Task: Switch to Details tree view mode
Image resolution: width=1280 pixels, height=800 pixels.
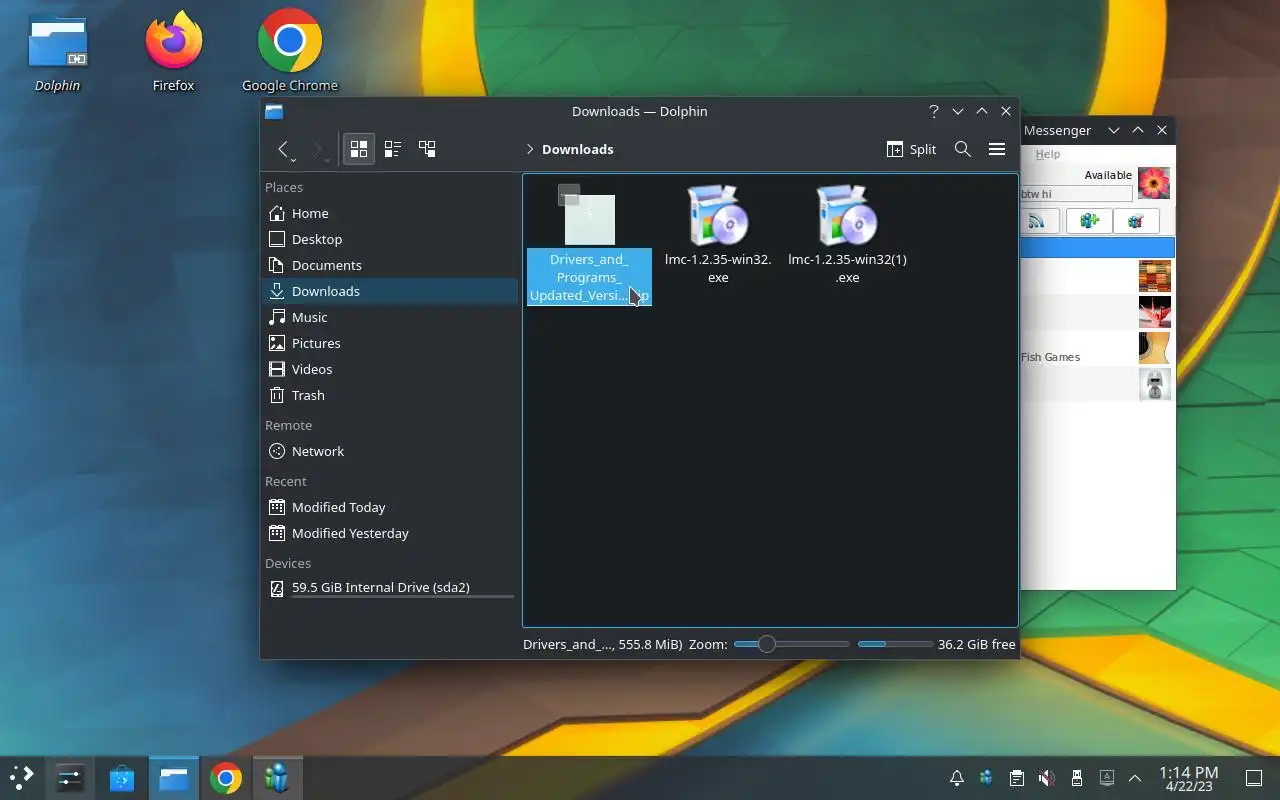Action: point(427,149)
